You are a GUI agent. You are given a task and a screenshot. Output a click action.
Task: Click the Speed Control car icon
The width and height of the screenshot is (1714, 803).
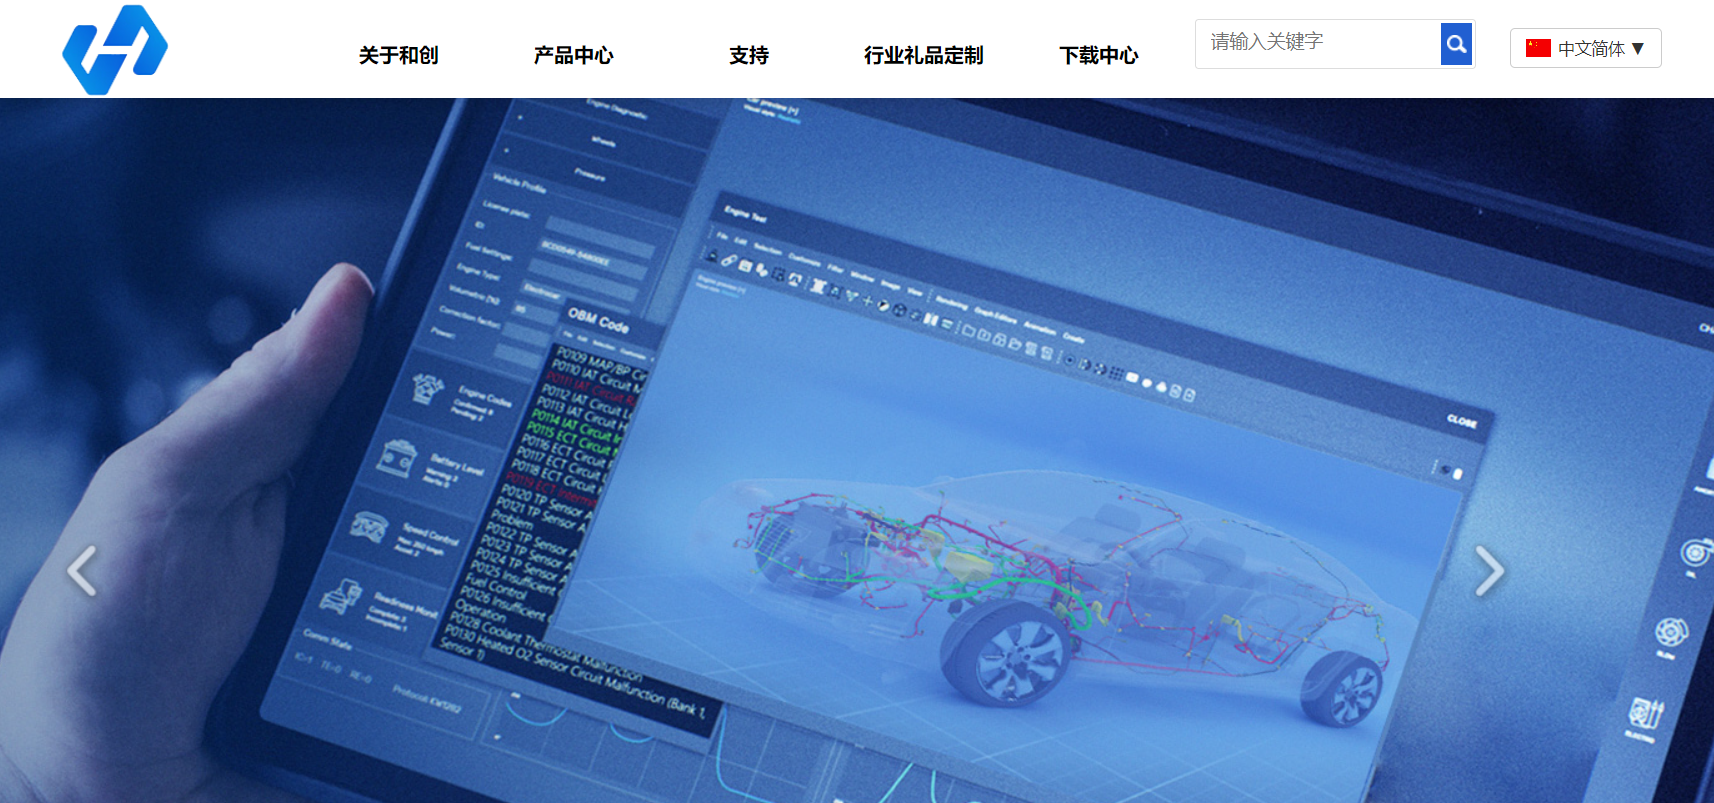click(x=369, y=526)
